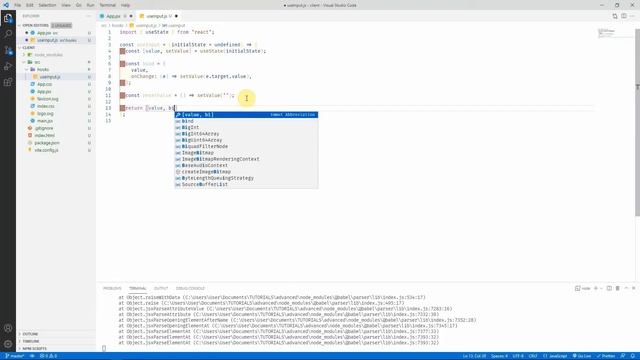The height and width of the screenshot is (360, 640).
Task: Choose the 'ImageBitmap' autocomplete suggestion
Action: (x=246, y=153)
